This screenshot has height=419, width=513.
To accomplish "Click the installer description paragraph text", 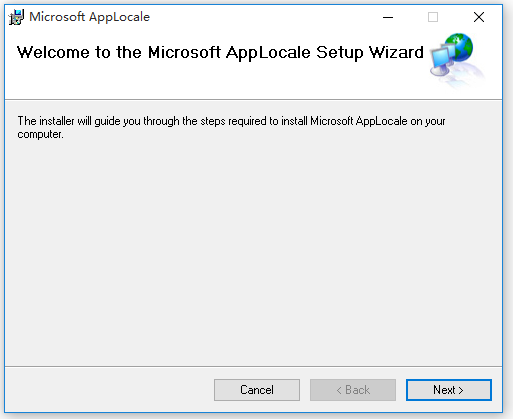I will pyautogui.click(x=231, y=127).
